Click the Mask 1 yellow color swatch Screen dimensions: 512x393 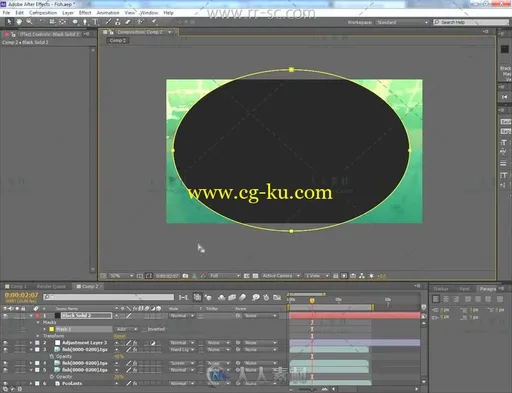pyautogui.click(x=52, y=329)
